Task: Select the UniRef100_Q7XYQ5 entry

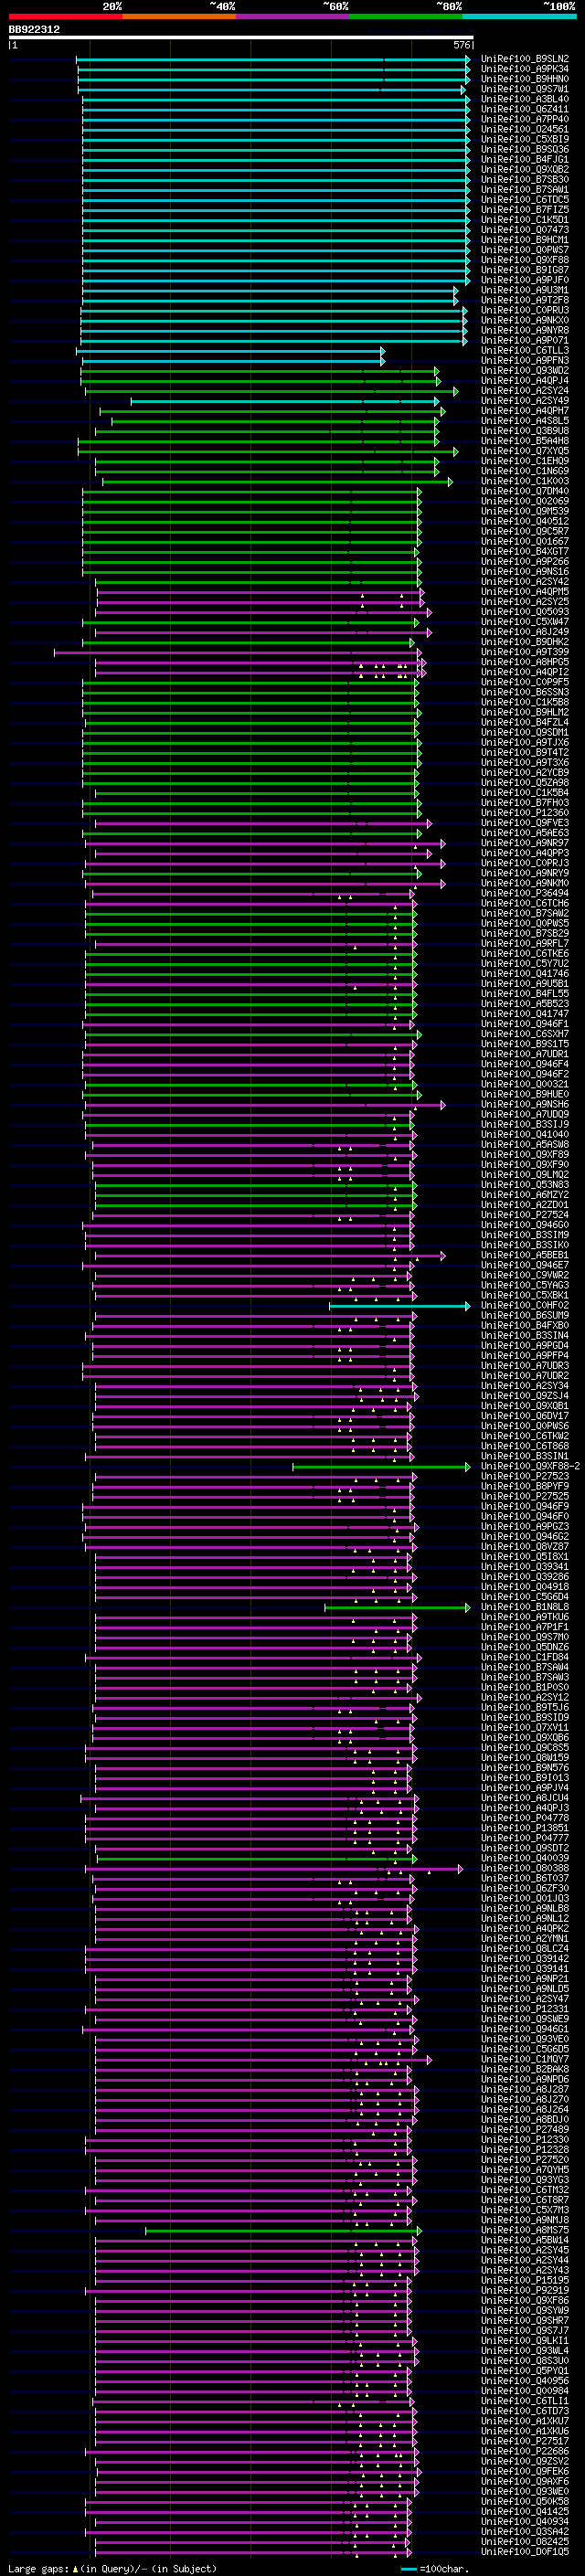Action: tap(525, 451)
